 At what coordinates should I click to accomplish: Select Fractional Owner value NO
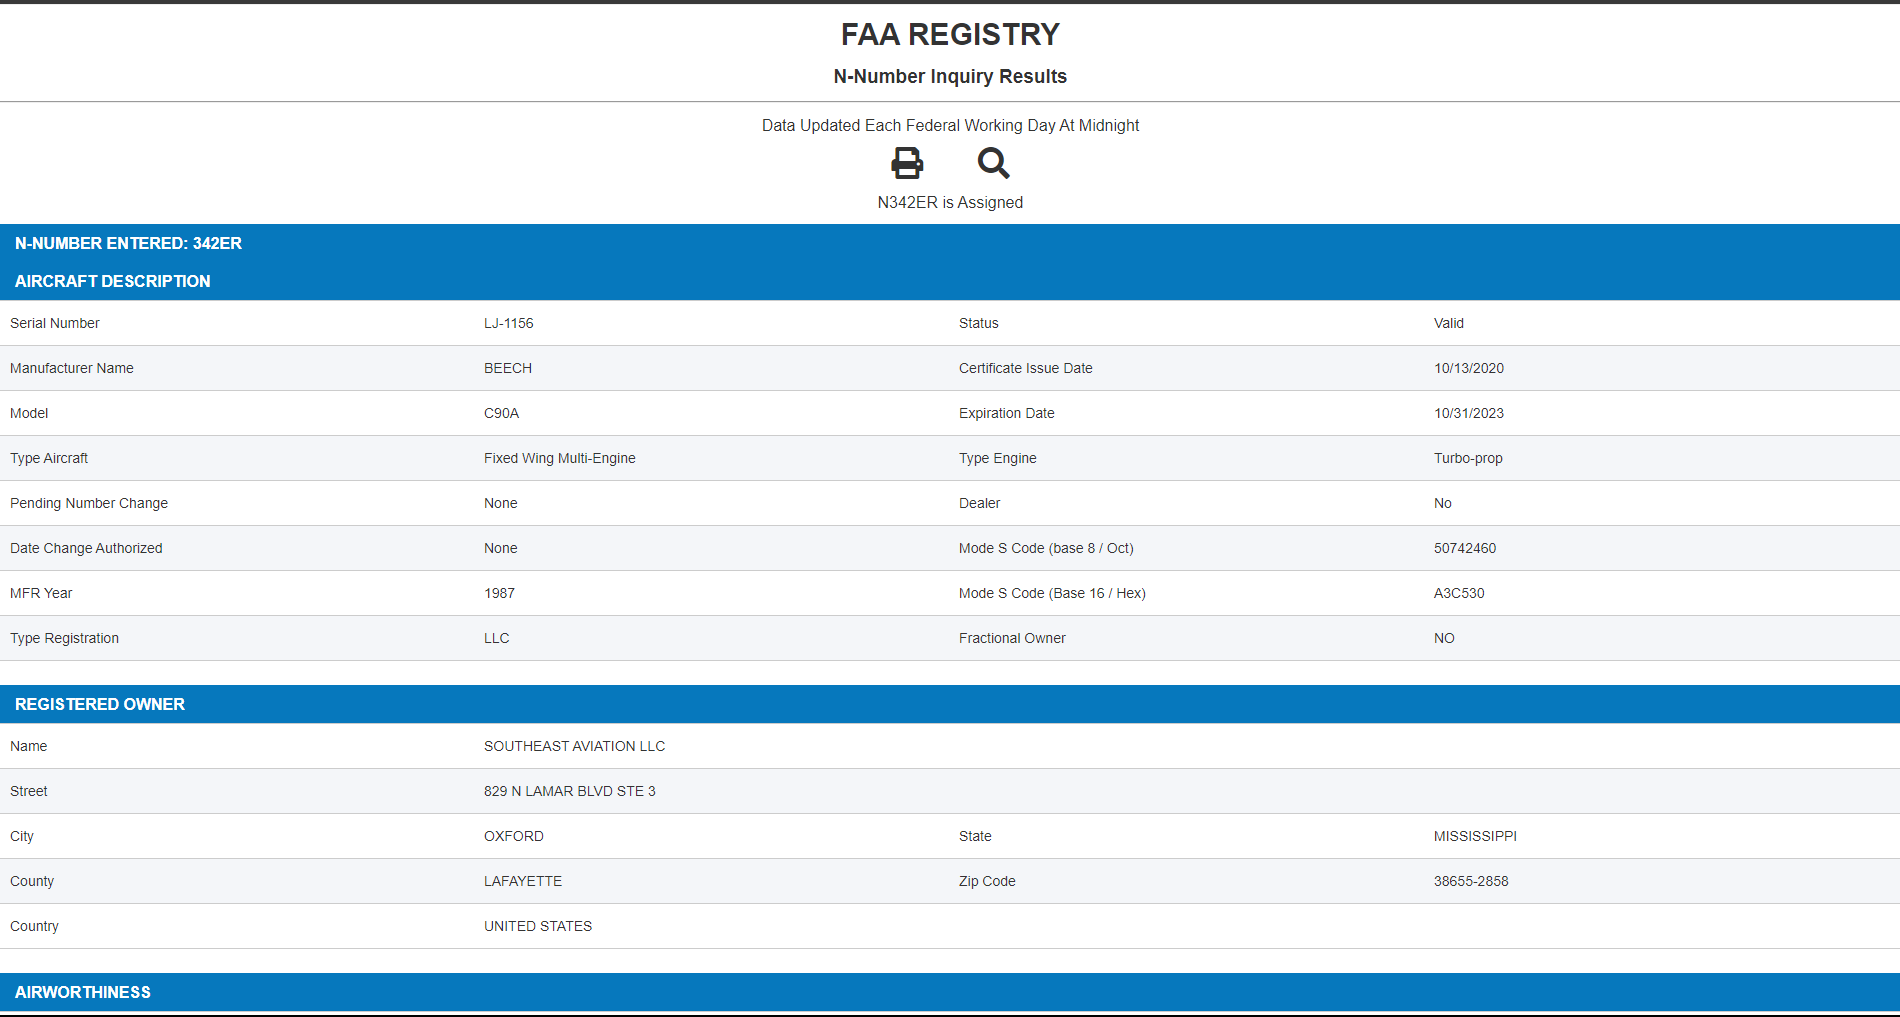click(x=1444, y=638)
